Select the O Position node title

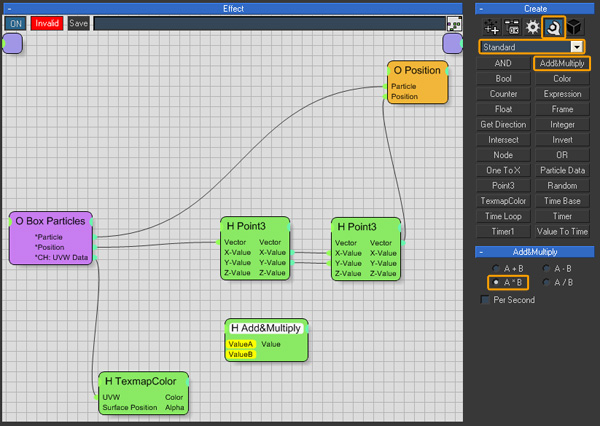click(x=417, y=70)
